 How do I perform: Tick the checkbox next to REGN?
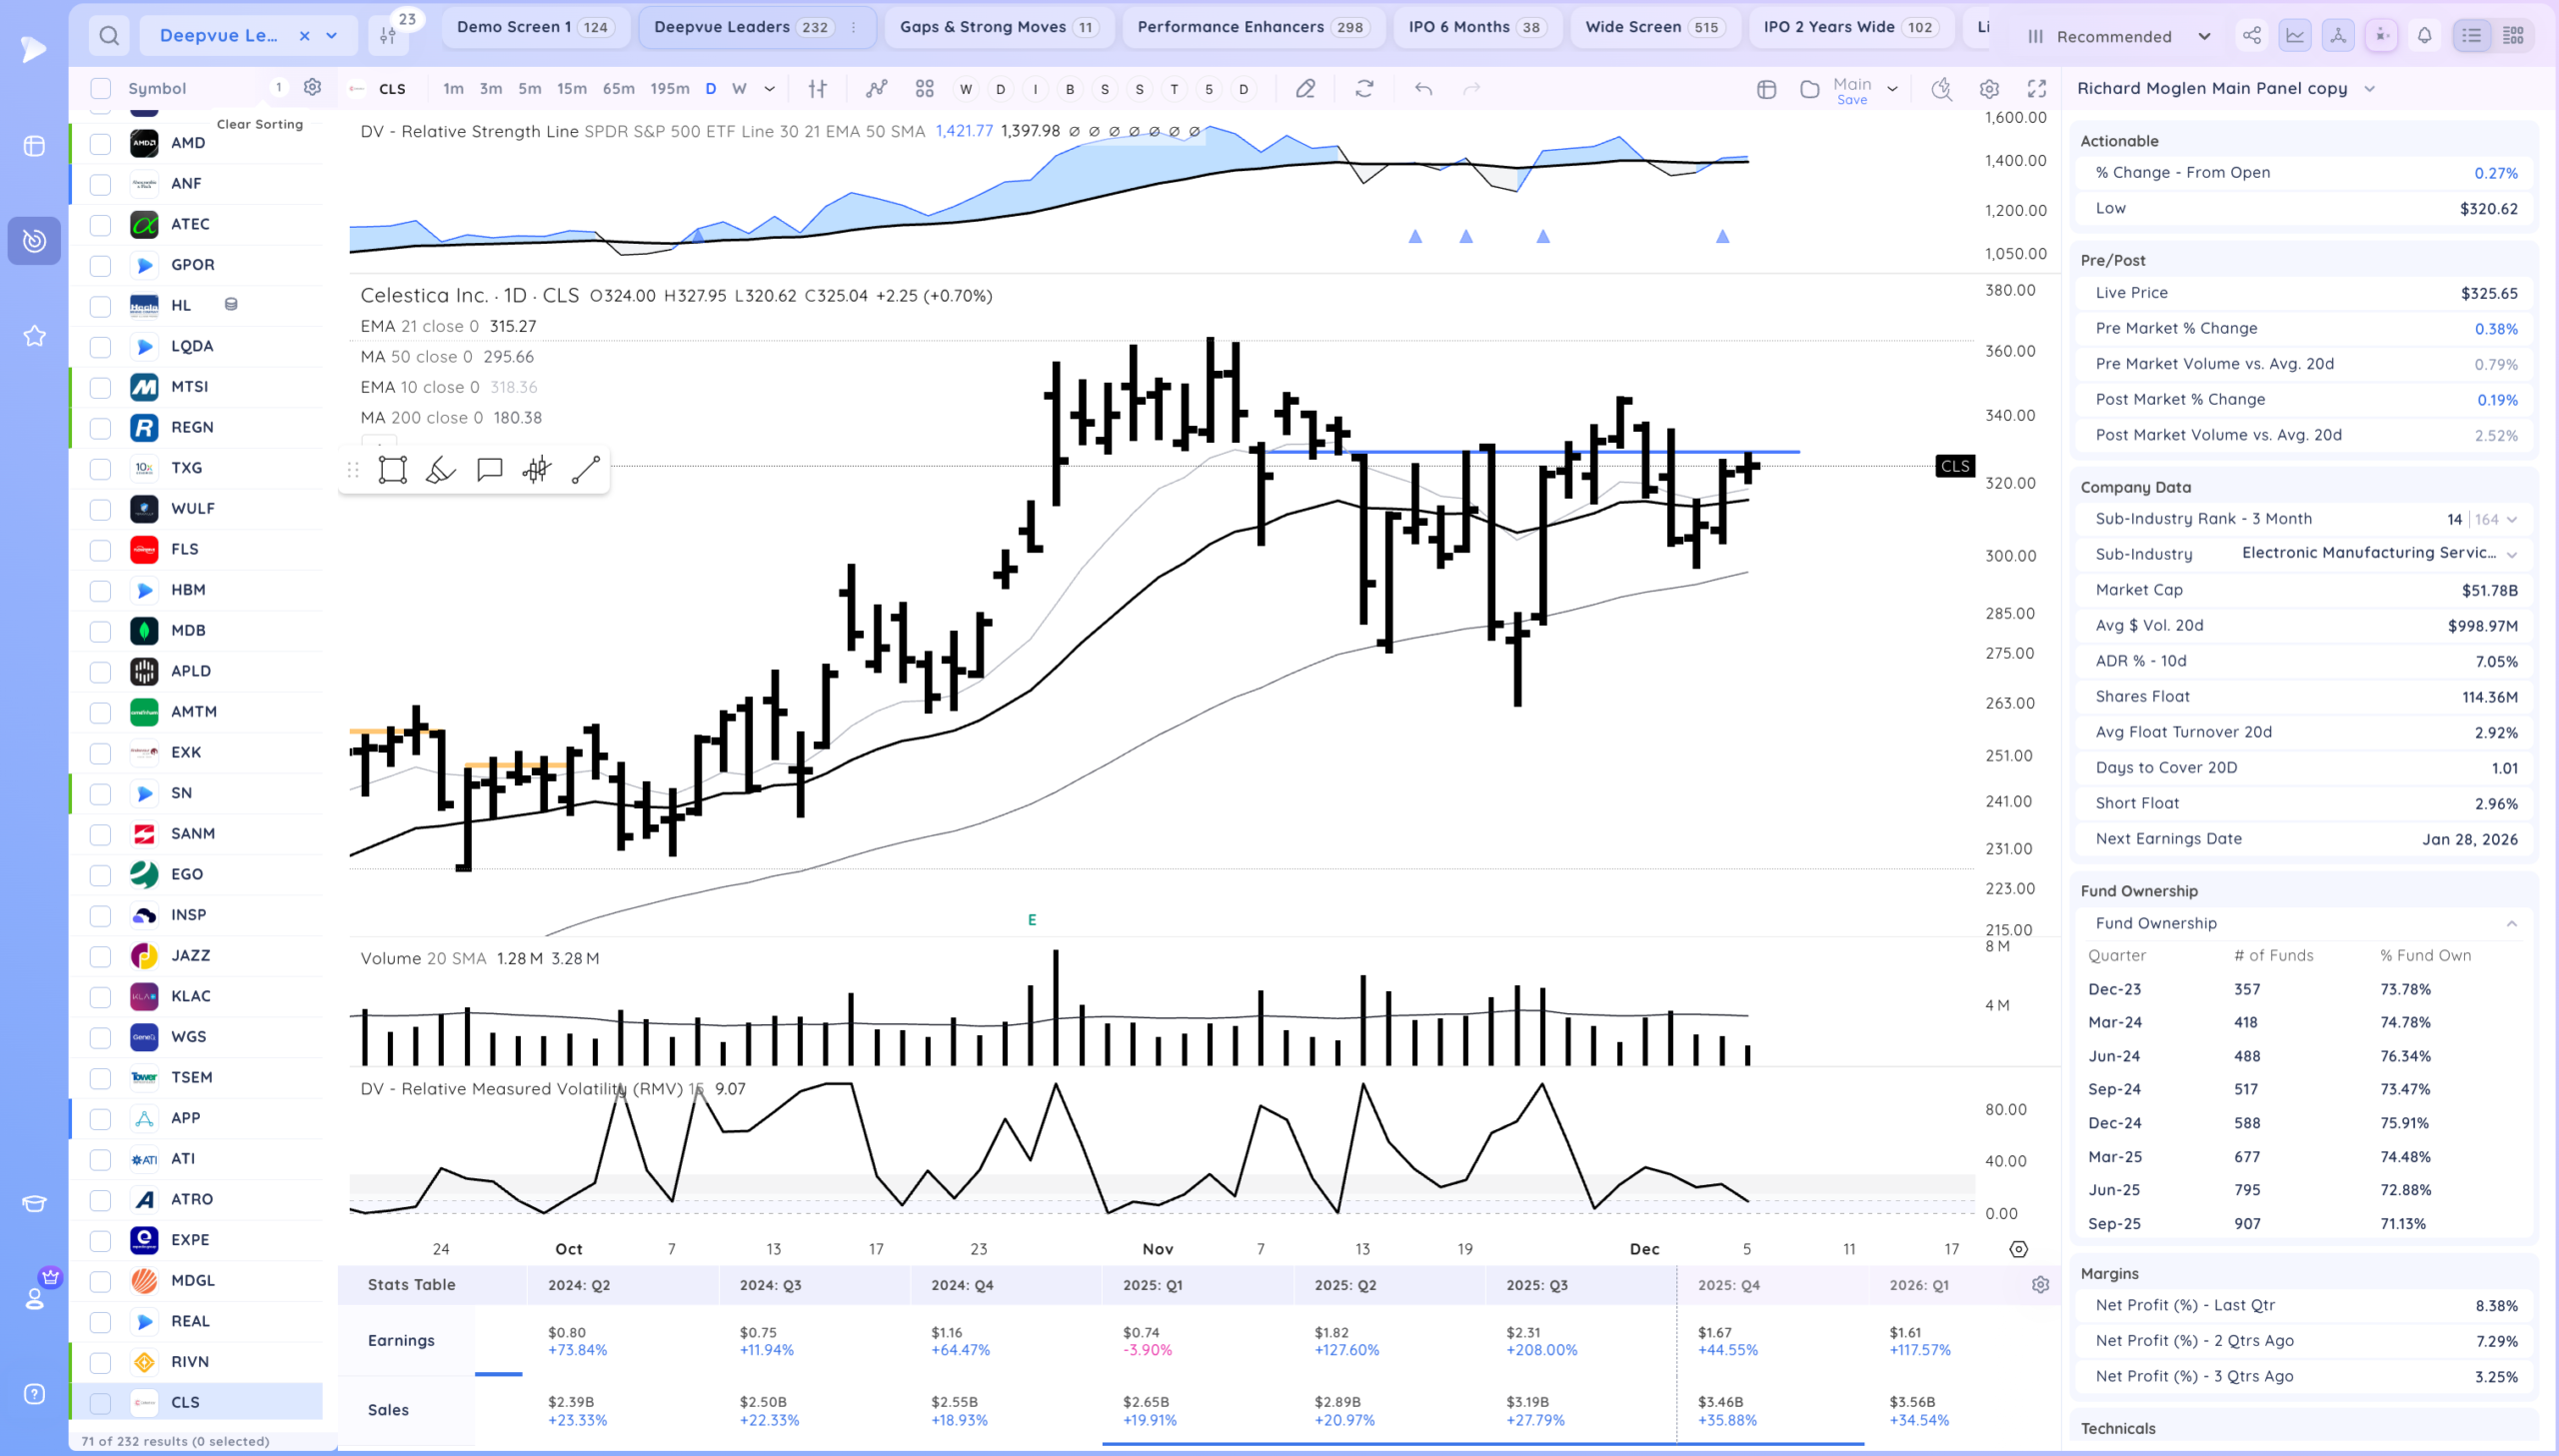pos(100,428)
